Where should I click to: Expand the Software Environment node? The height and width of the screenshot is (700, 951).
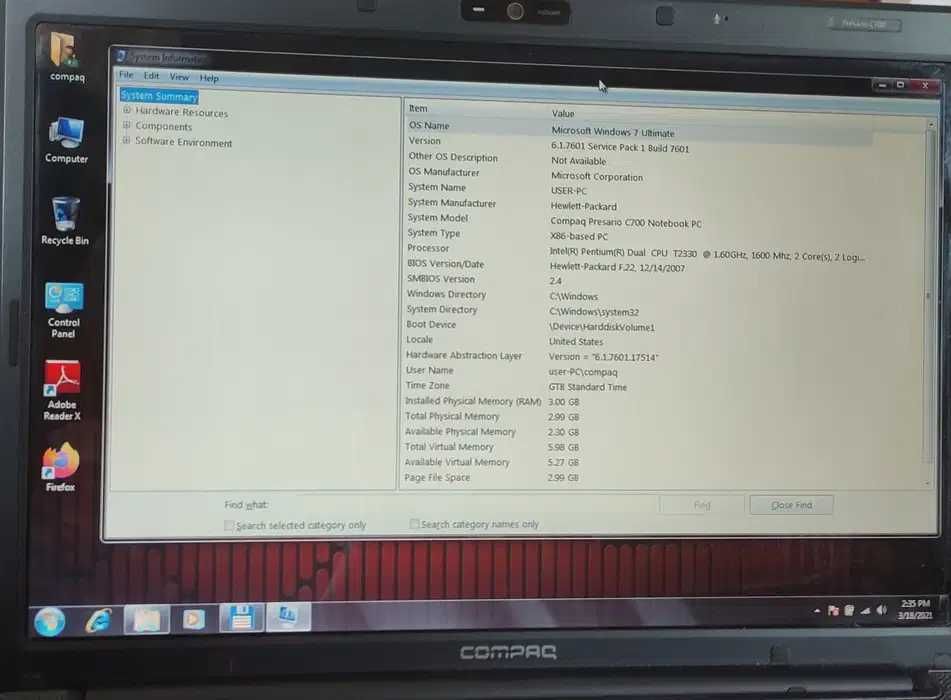(127, 140)
